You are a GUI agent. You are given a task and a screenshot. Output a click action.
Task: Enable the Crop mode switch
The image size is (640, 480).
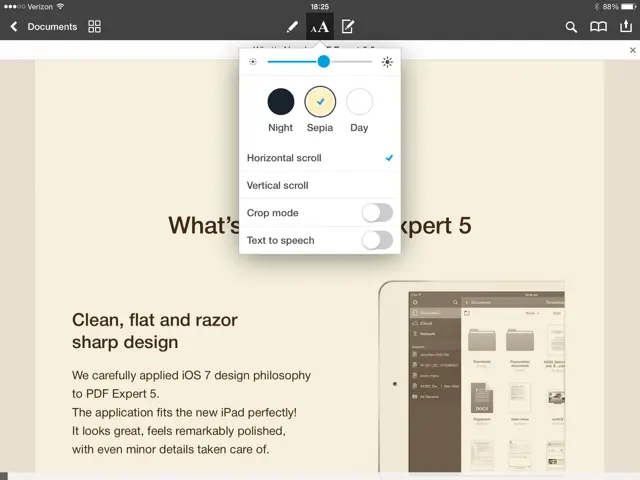point(376,213)
